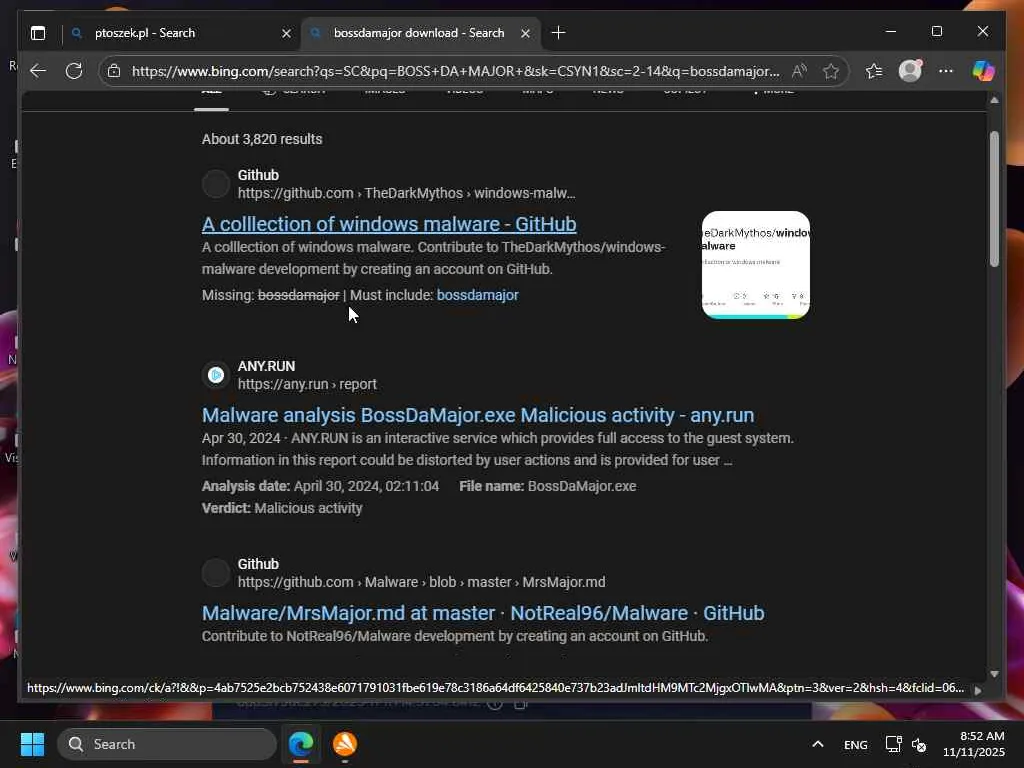Click the page scrollbar down arrow

coord(994,674)
